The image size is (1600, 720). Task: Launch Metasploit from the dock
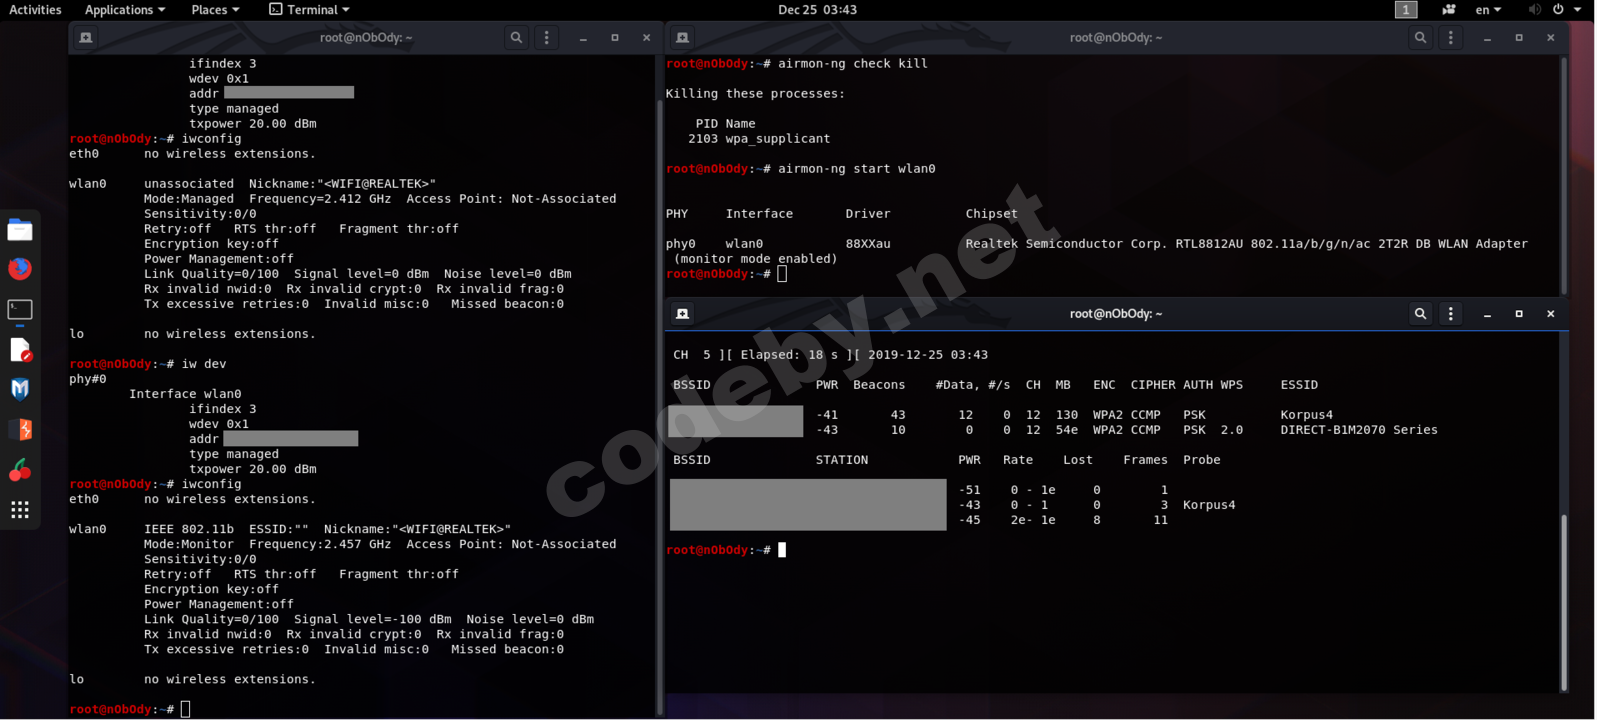pos(20,389)
